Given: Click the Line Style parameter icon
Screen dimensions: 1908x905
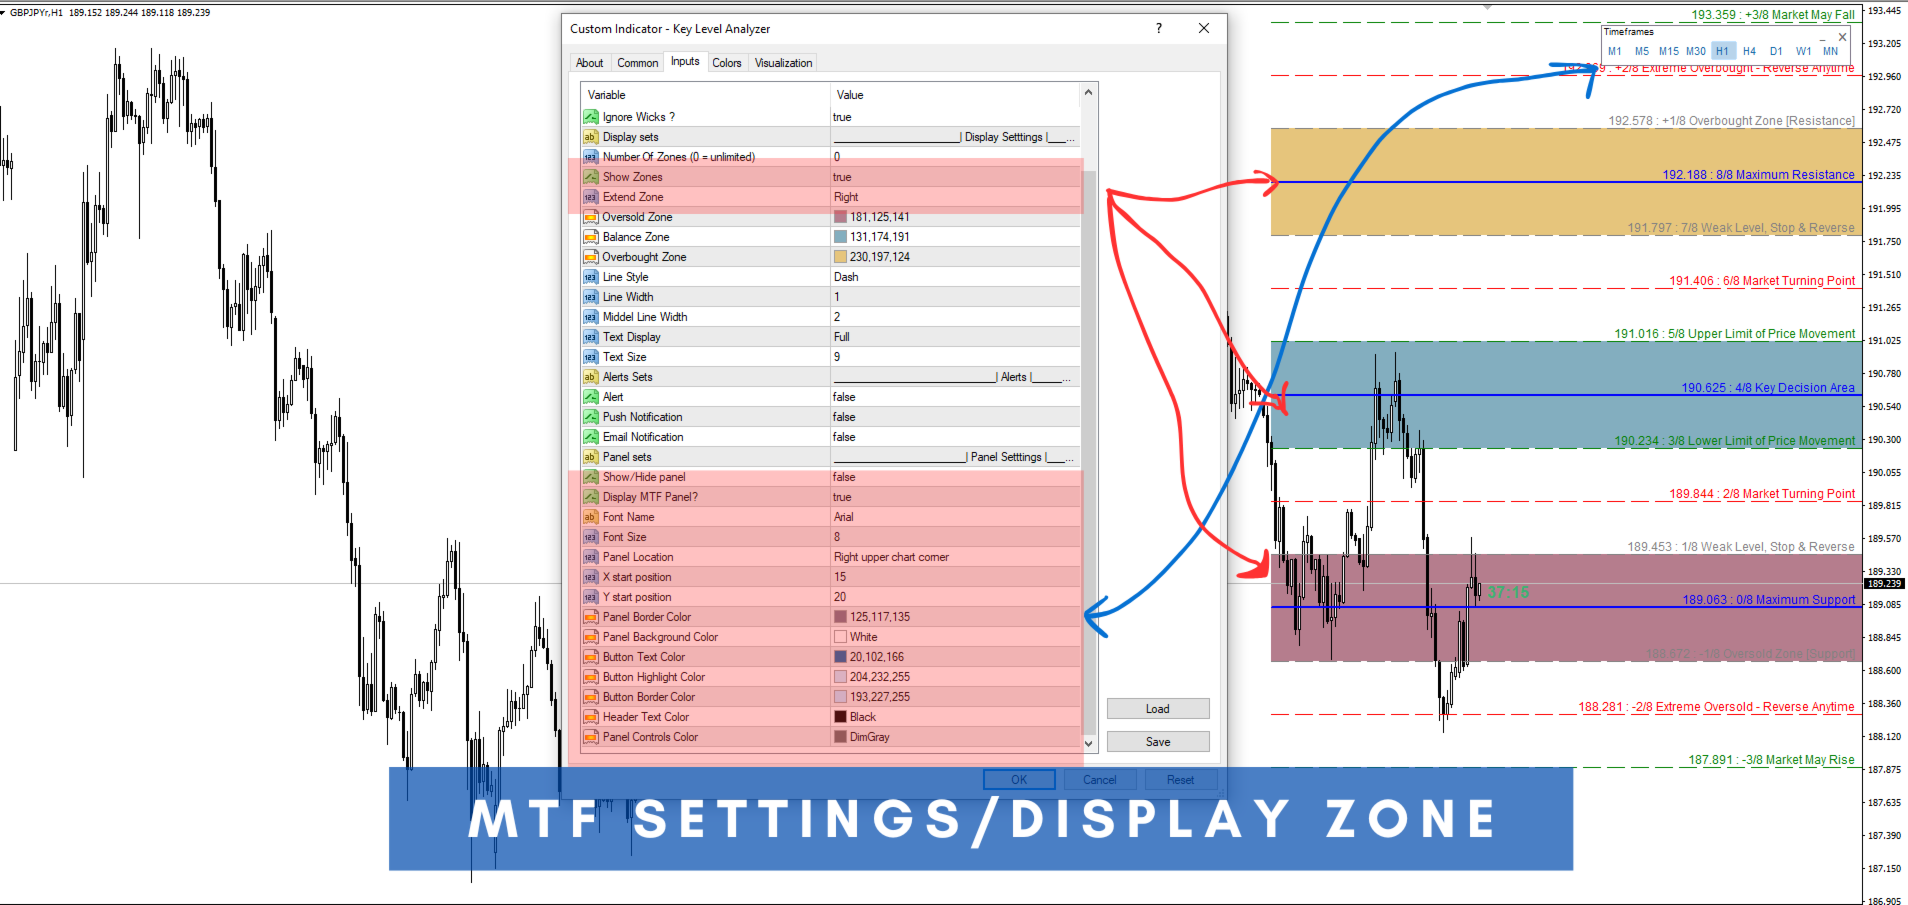Looking at the screenshot, I should coord(590,277).
